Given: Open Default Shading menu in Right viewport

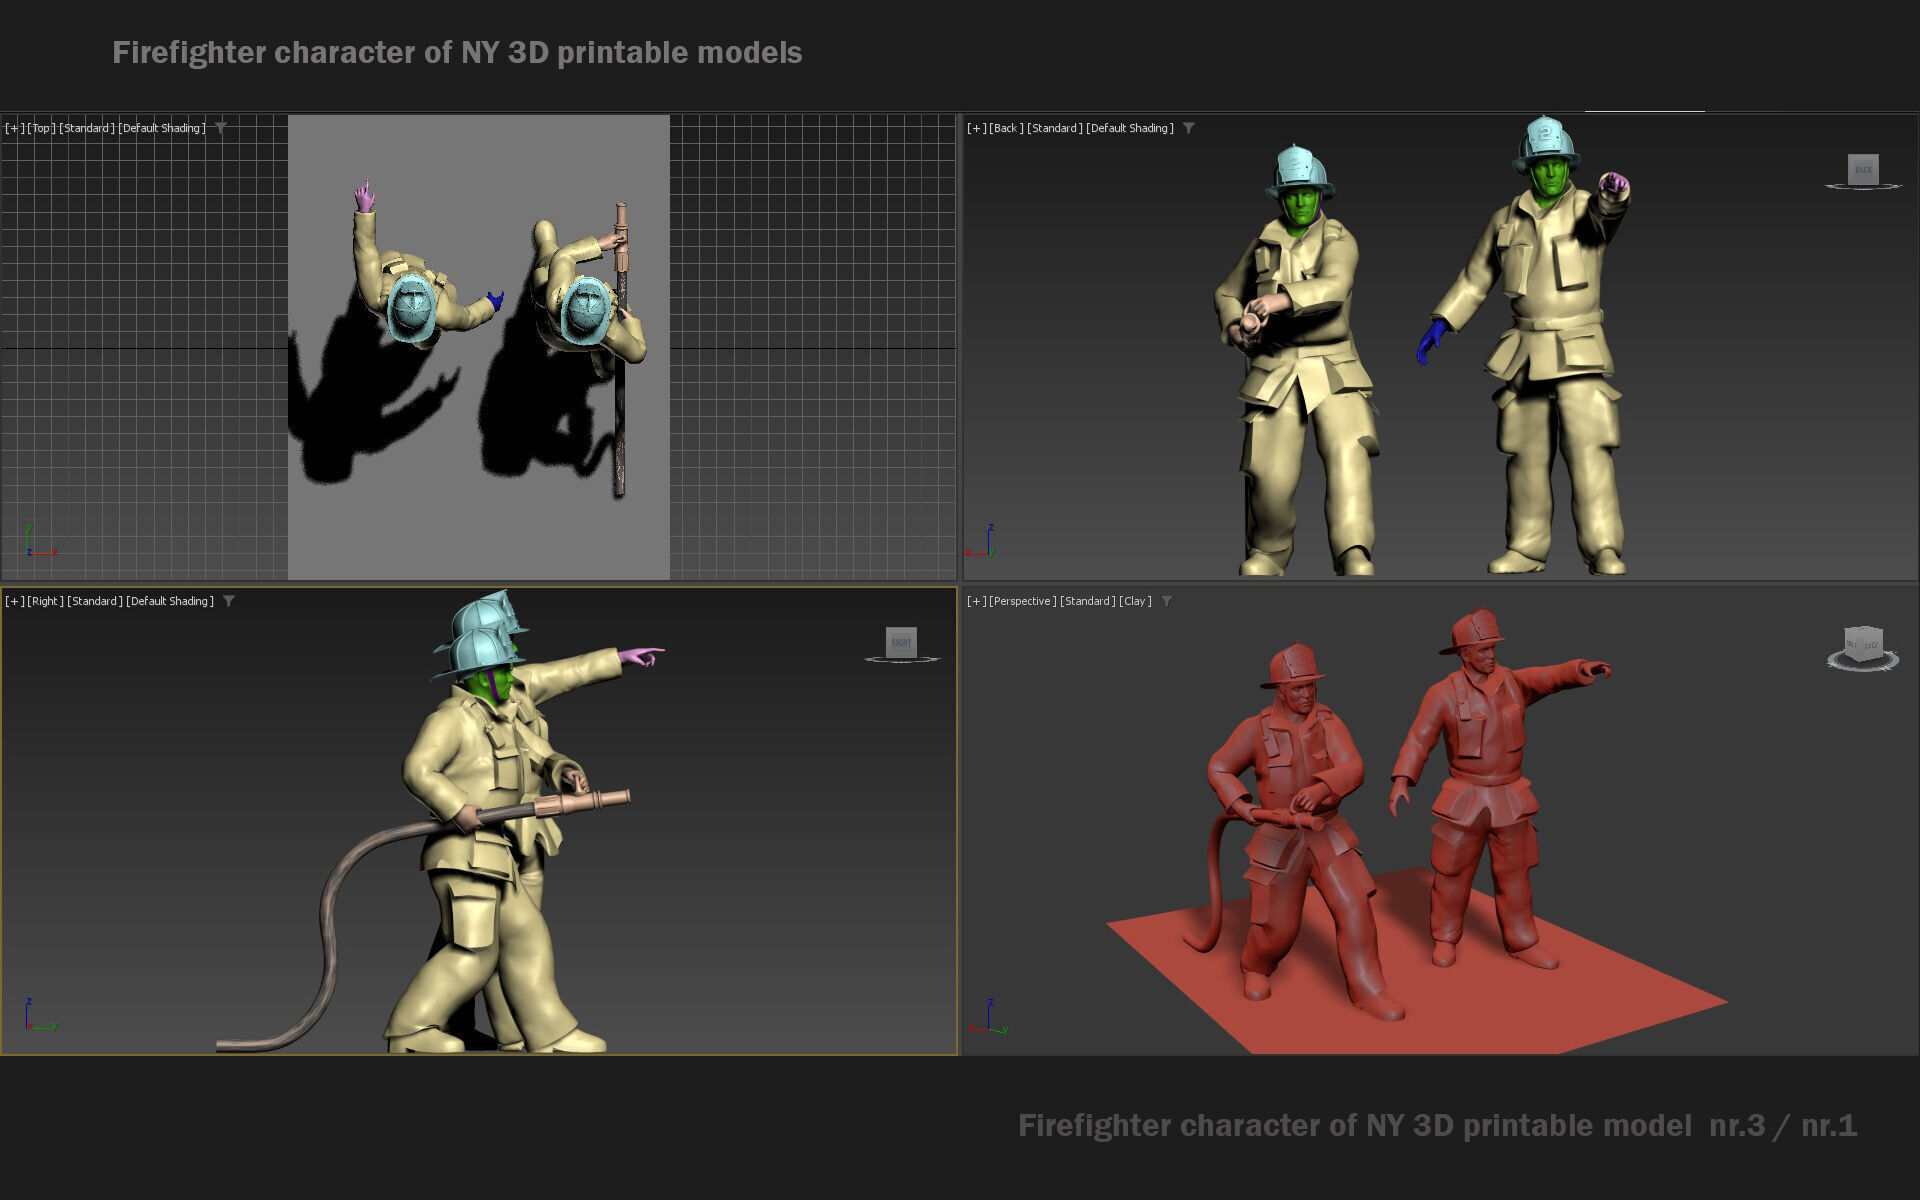Looking at the screenshot, I should pos(170,601).
